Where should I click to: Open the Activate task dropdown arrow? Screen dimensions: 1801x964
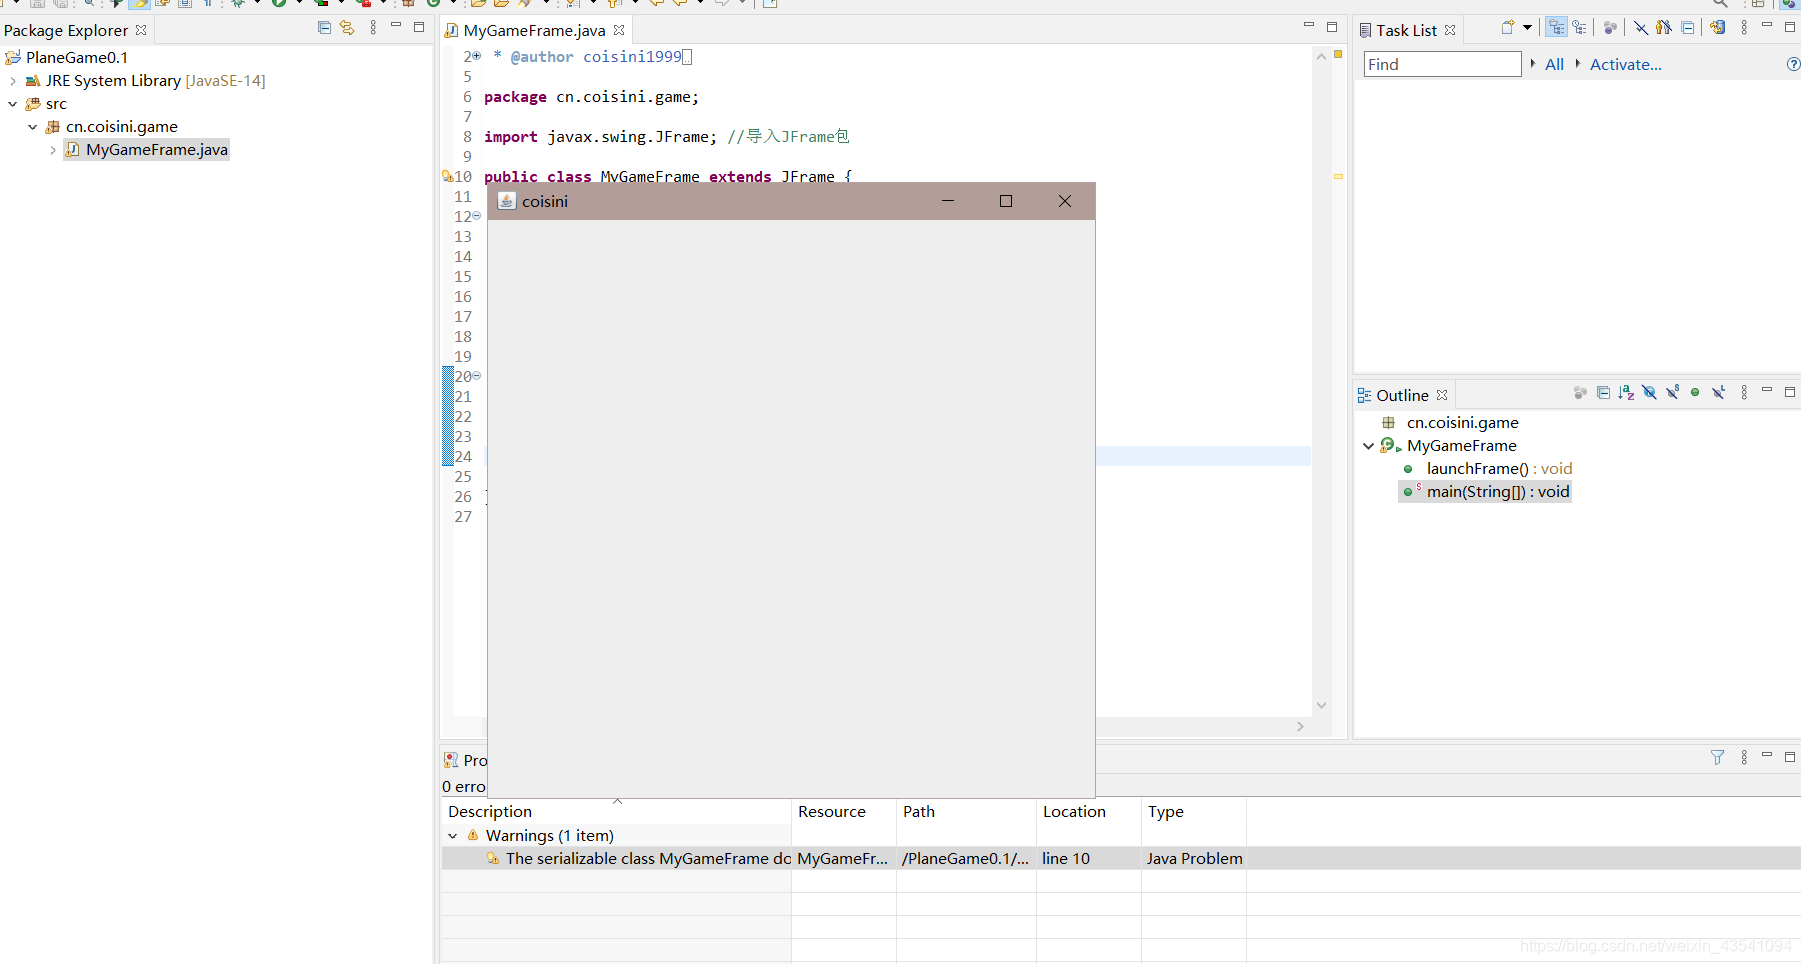point(1578,63)
